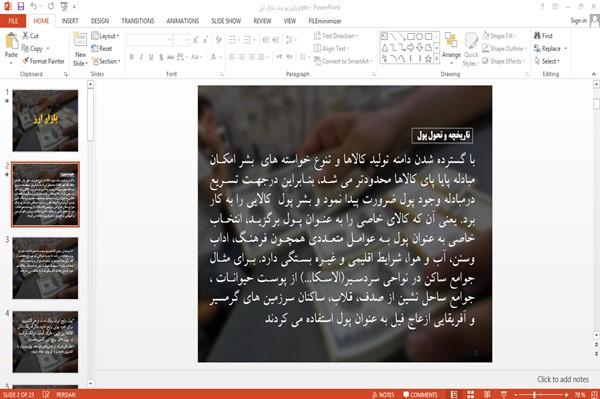The width and height of the screenshot is (600, 399).
Task: Select slide 4 thumbnail
Action: coord(45,342)
